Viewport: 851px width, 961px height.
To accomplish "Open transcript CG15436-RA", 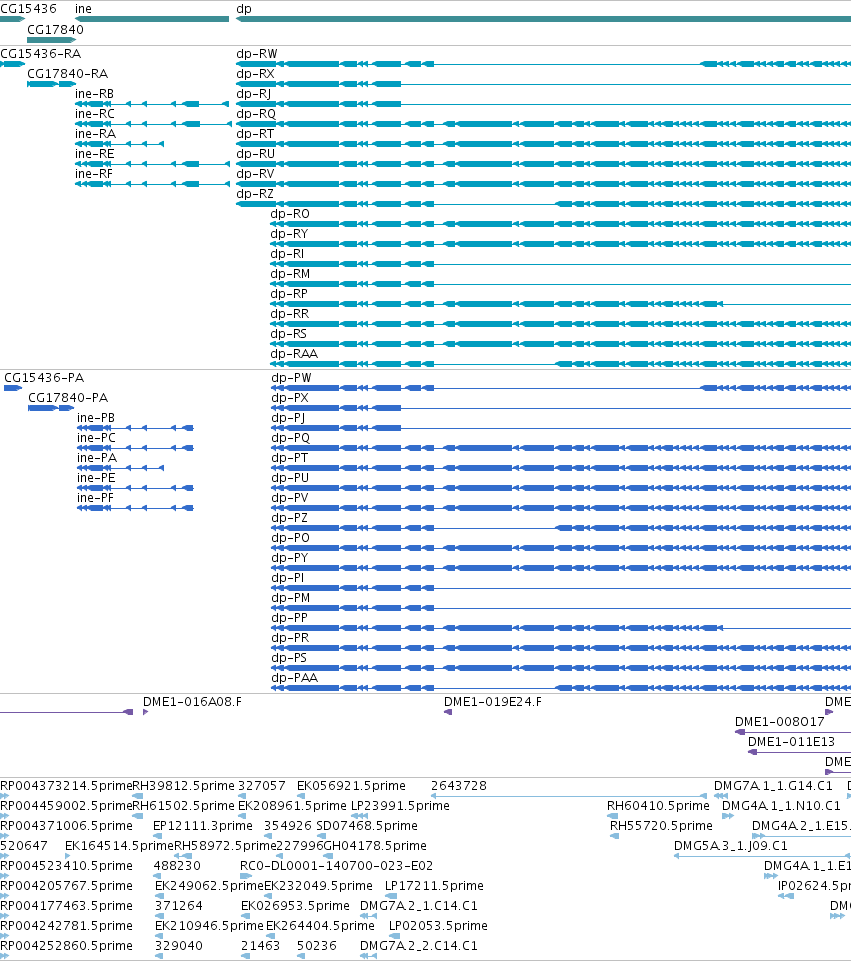I will coord(40,54).
